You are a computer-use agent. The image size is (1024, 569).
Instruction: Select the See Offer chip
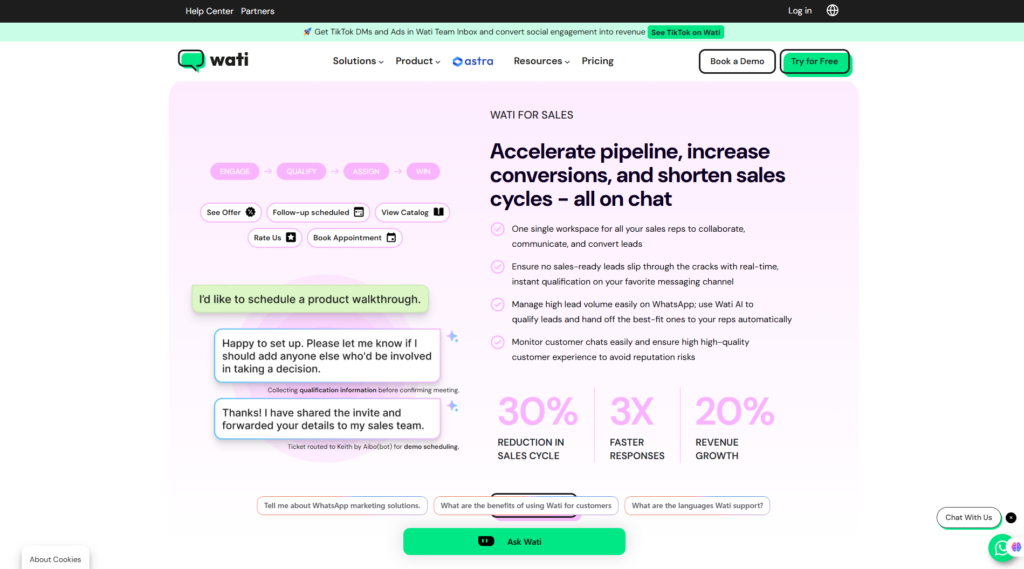coord(231,212)
